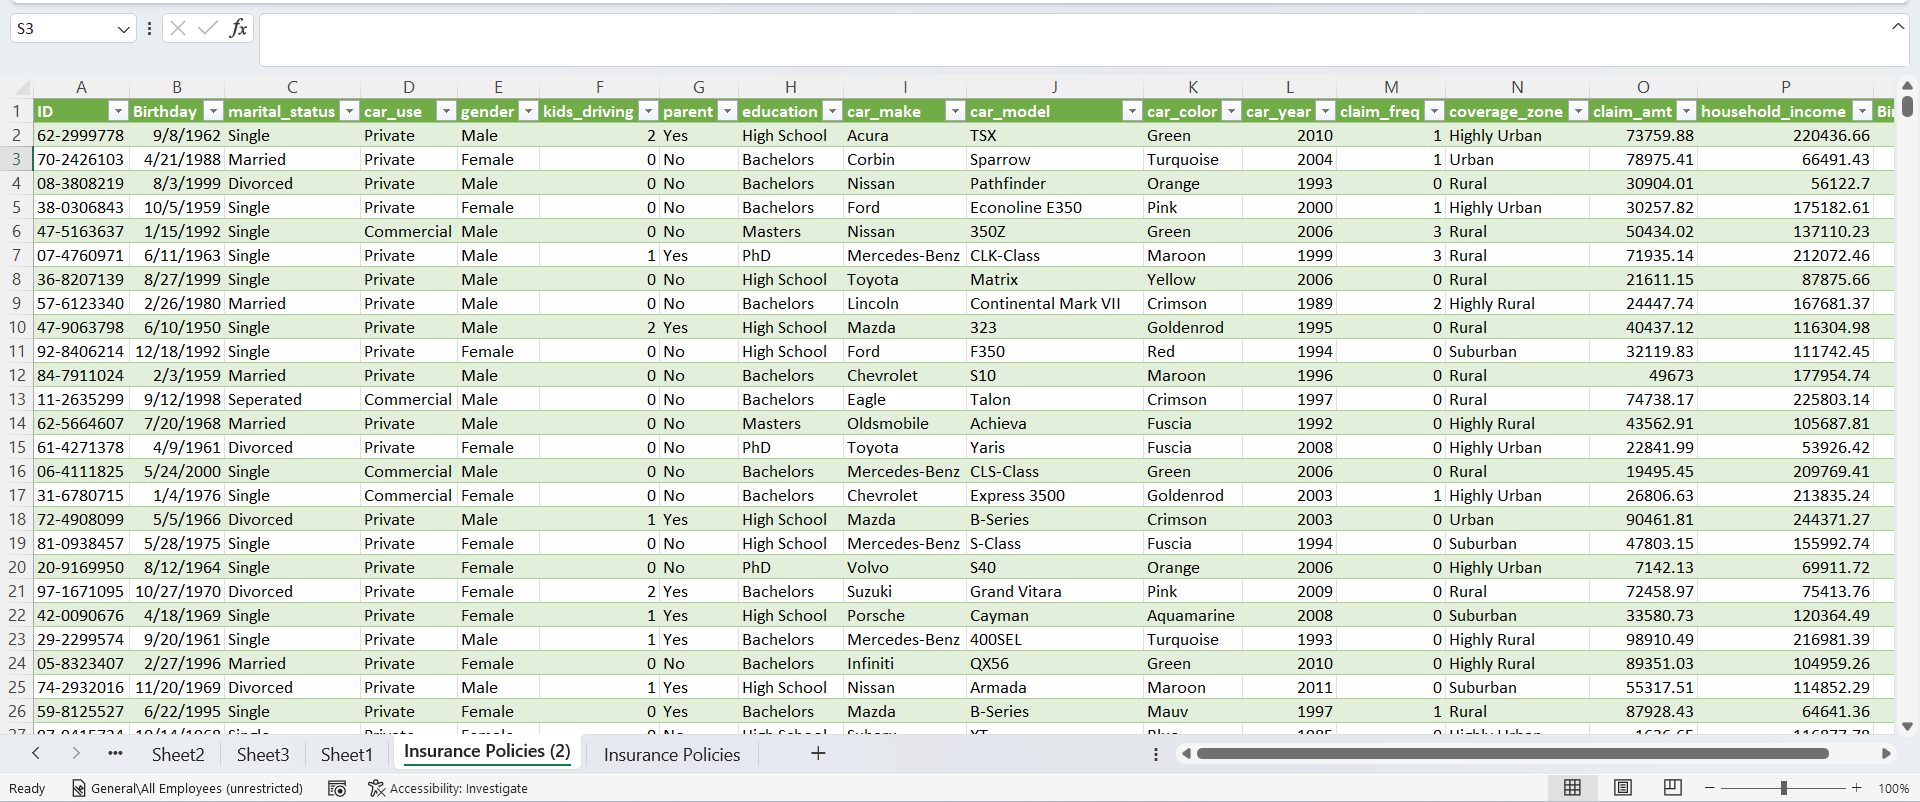Viewport: 1920px width, 802px height.
Task: Open the claim_amt filter dropdown
Action: 1686,111
